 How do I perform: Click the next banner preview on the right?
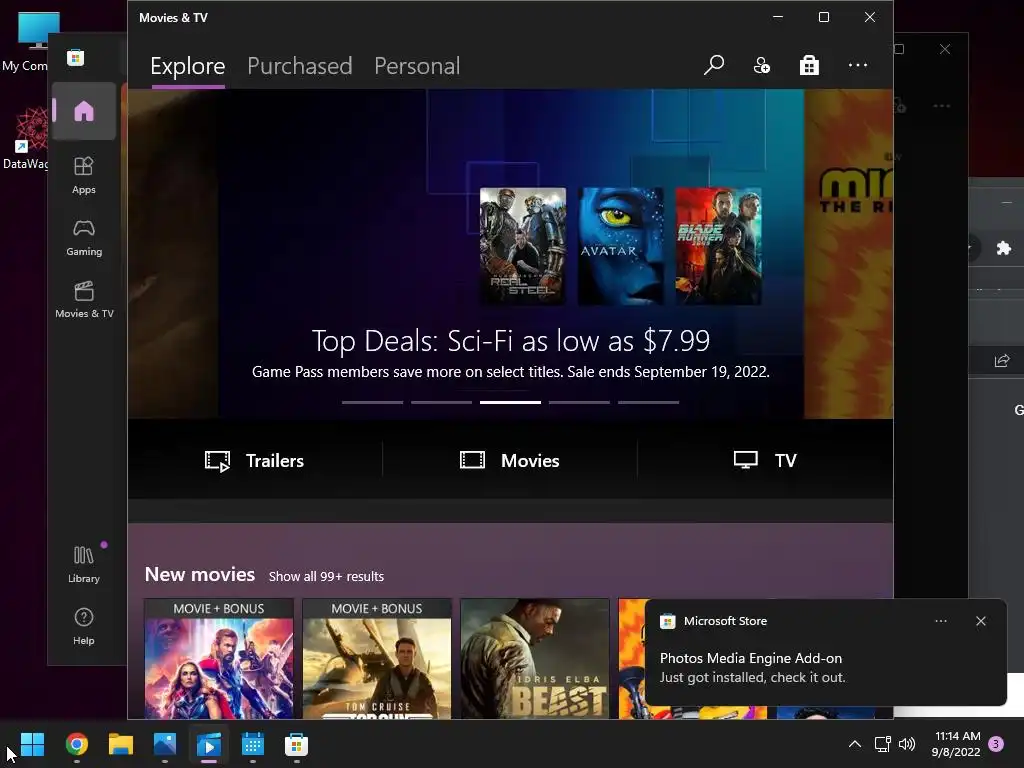848,253
